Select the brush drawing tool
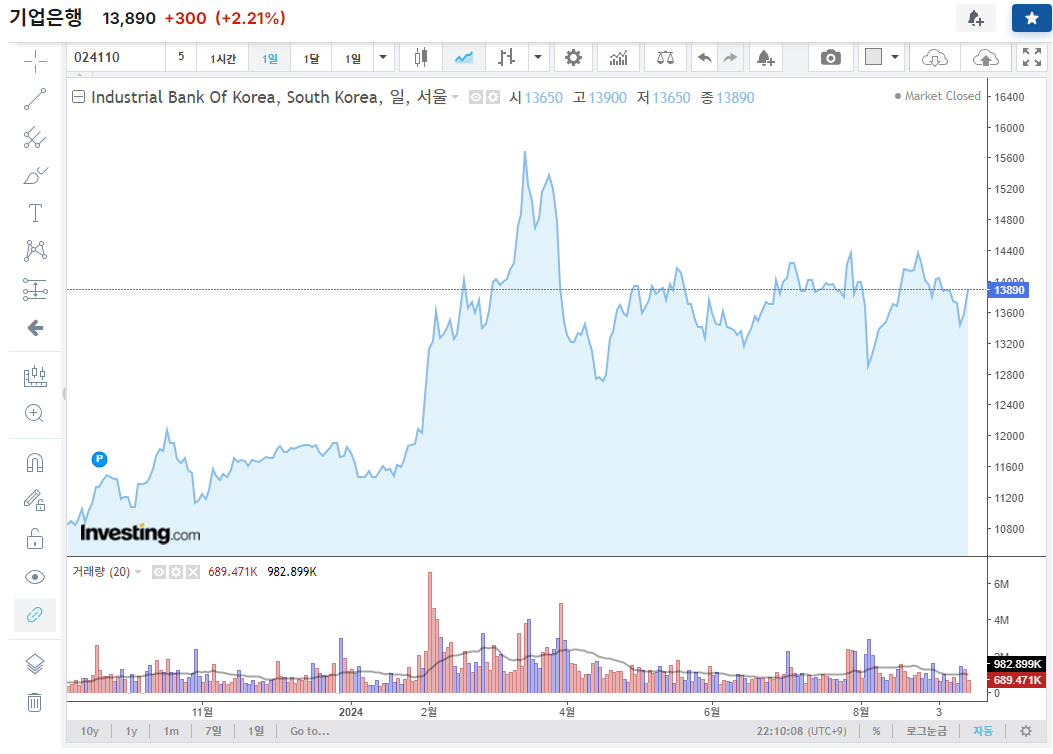This screenshot has width=1053, height=754. (x=35, y=175)
